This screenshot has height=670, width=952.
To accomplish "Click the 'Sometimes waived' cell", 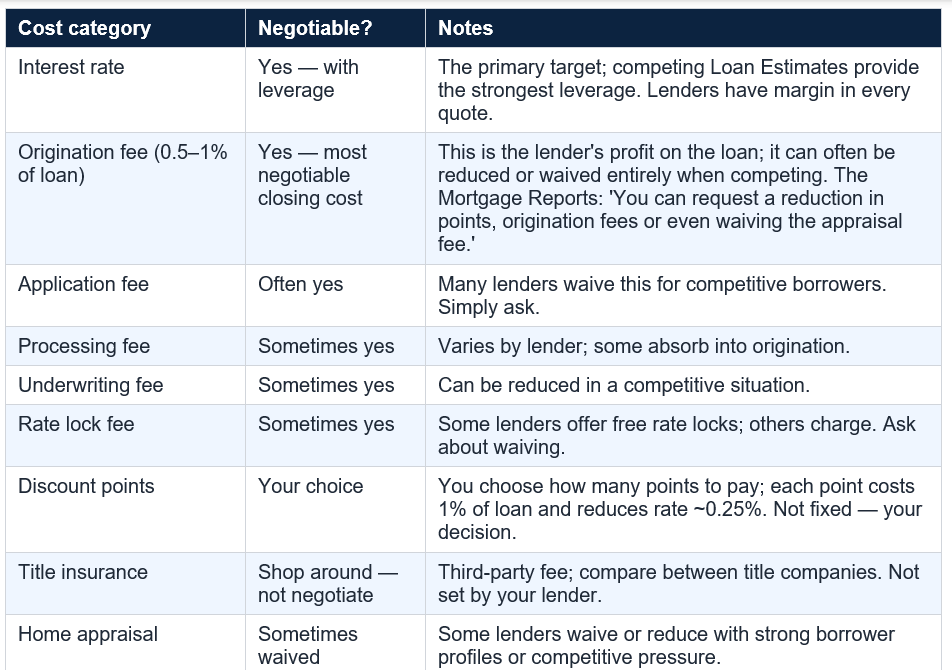I will tap(335, 643).
